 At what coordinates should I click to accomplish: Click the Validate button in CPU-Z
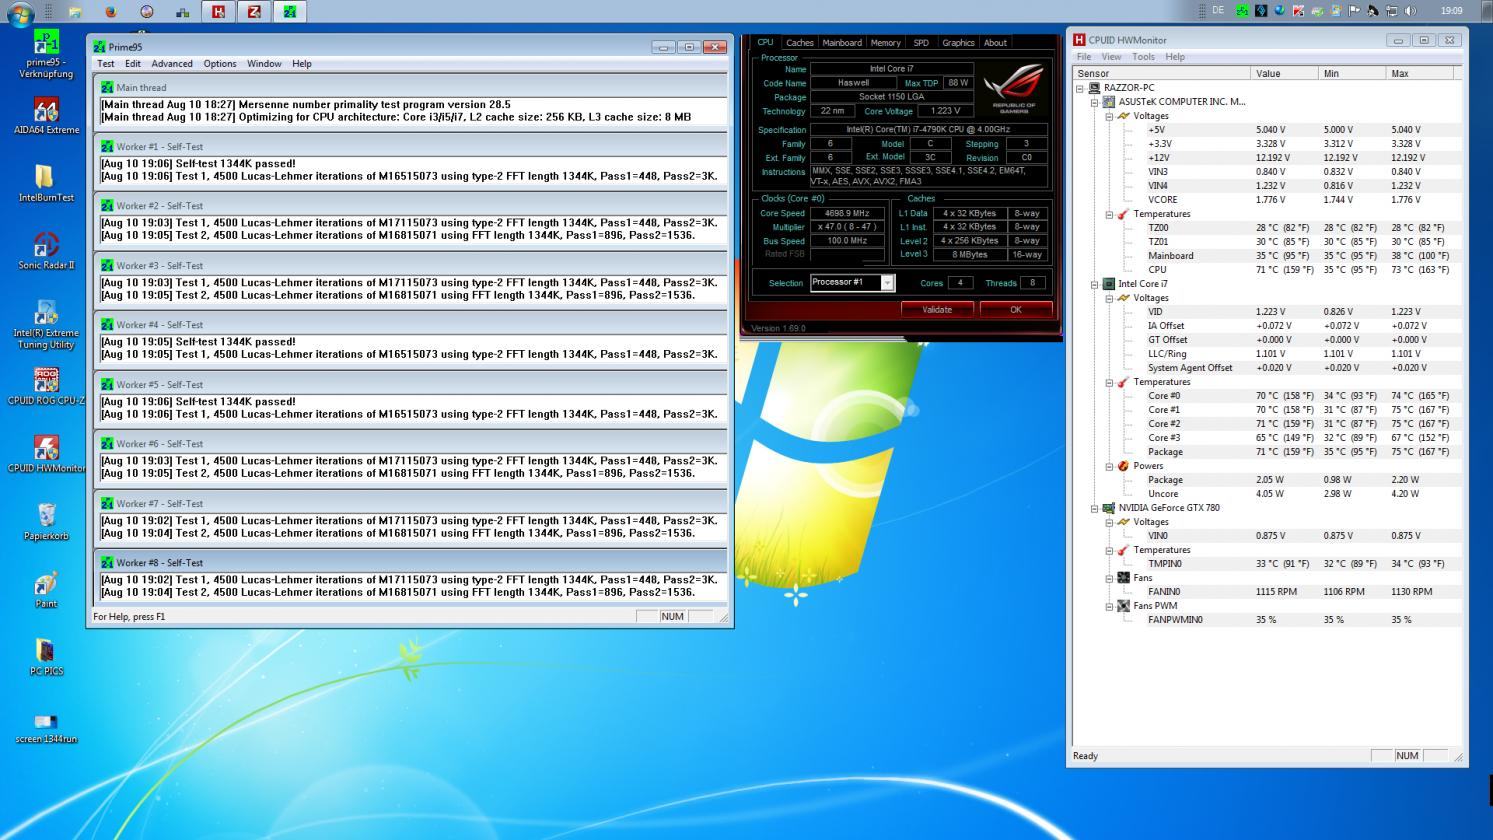[937, 310]
